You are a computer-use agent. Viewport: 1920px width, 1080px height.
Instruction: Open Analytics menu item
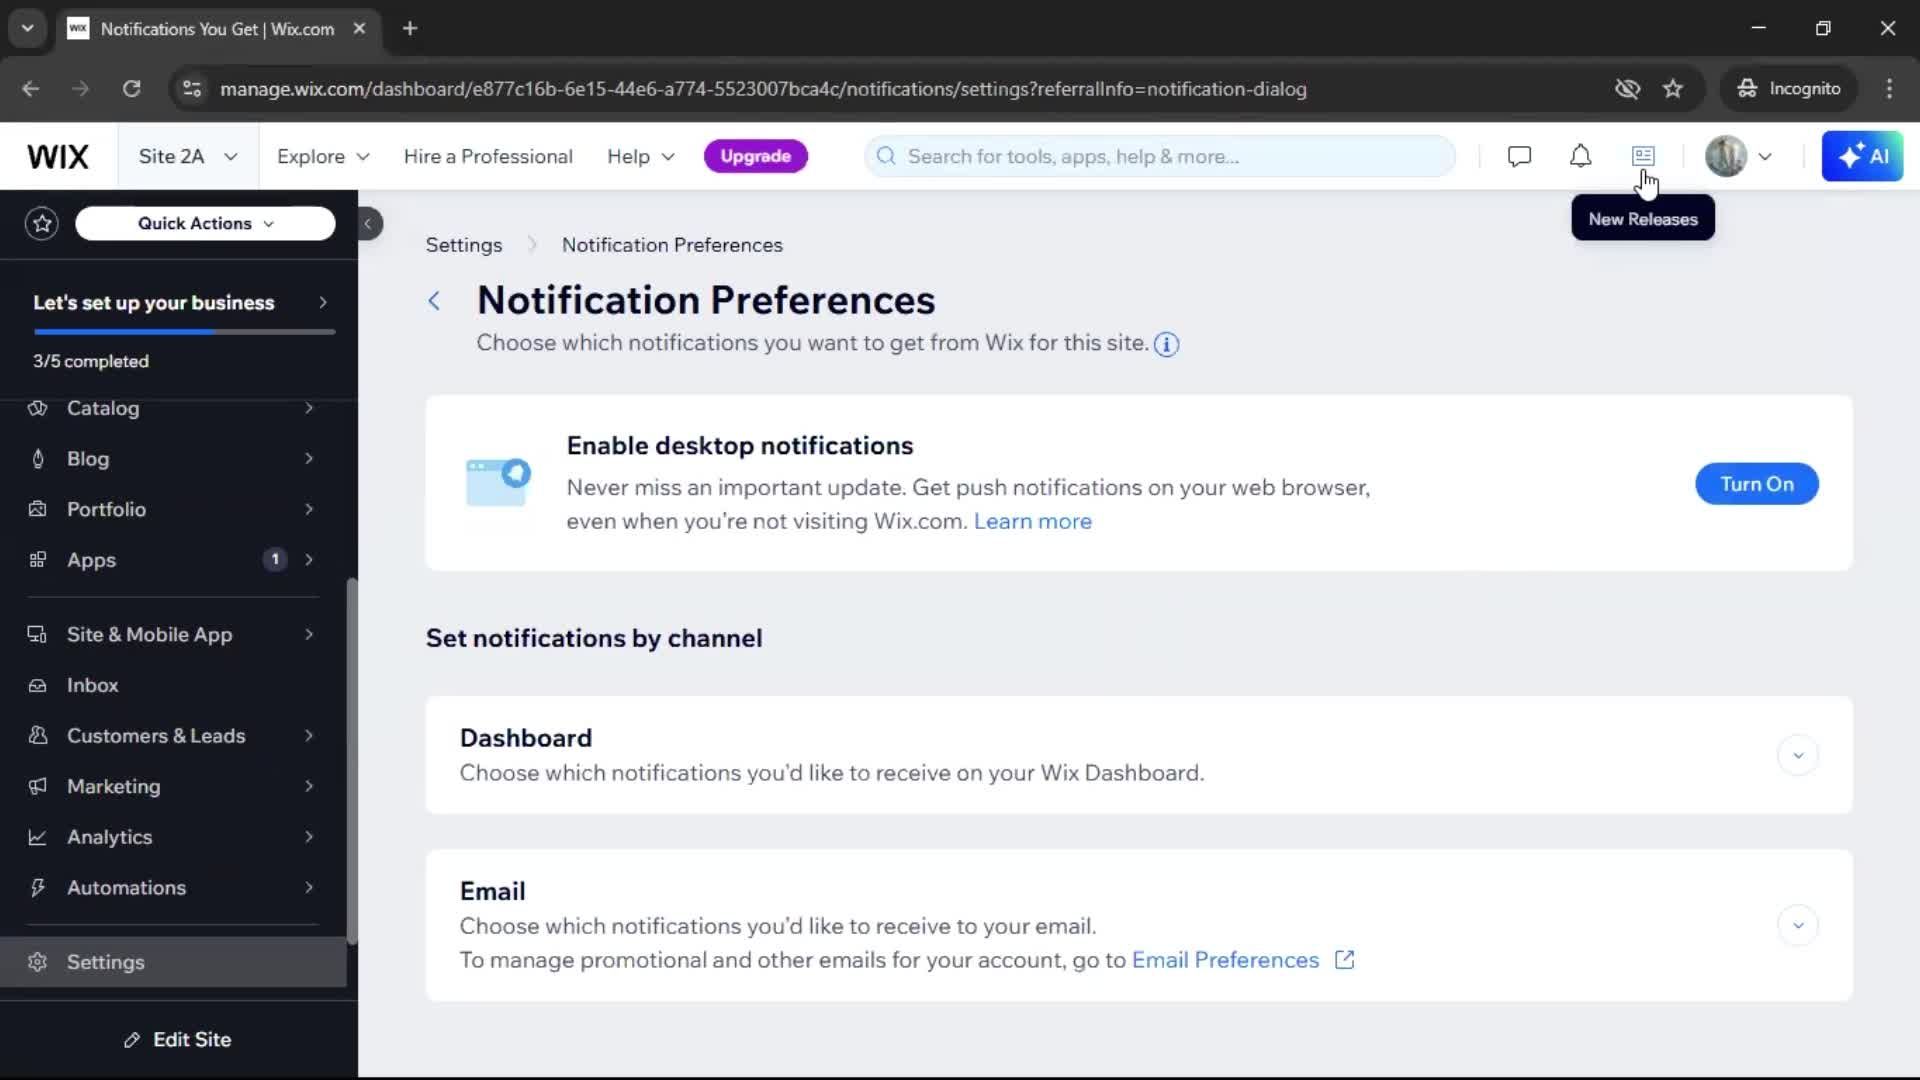coord(173,837)
